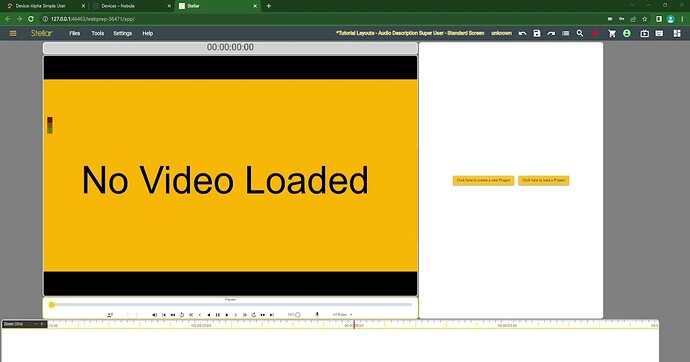Open the Stellar hamburger menu
The image size is (690, 362).
[x=13, y=33]
